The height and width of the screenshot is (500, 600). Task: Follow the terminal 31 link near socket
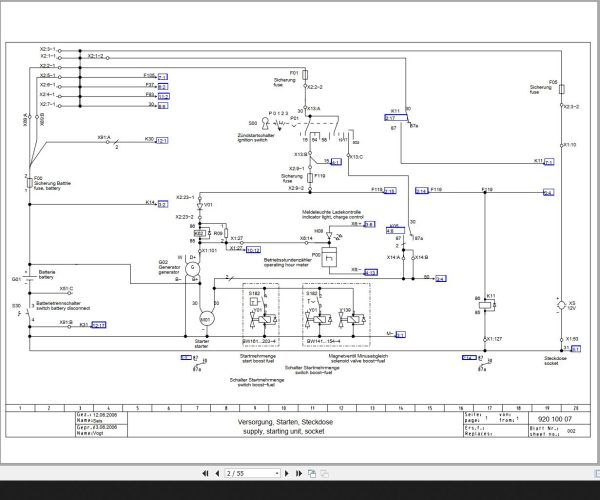pyautogui.click(x=576, y=349)
